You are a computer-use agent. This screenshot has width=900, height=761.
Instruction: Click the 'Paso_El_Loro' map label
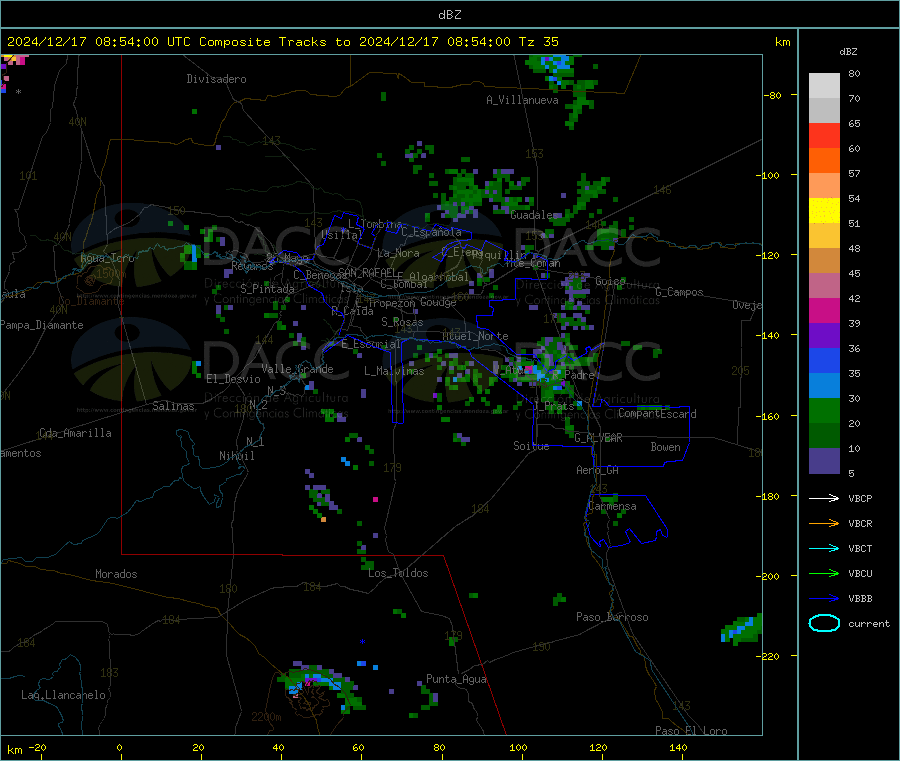coord(691,731)
